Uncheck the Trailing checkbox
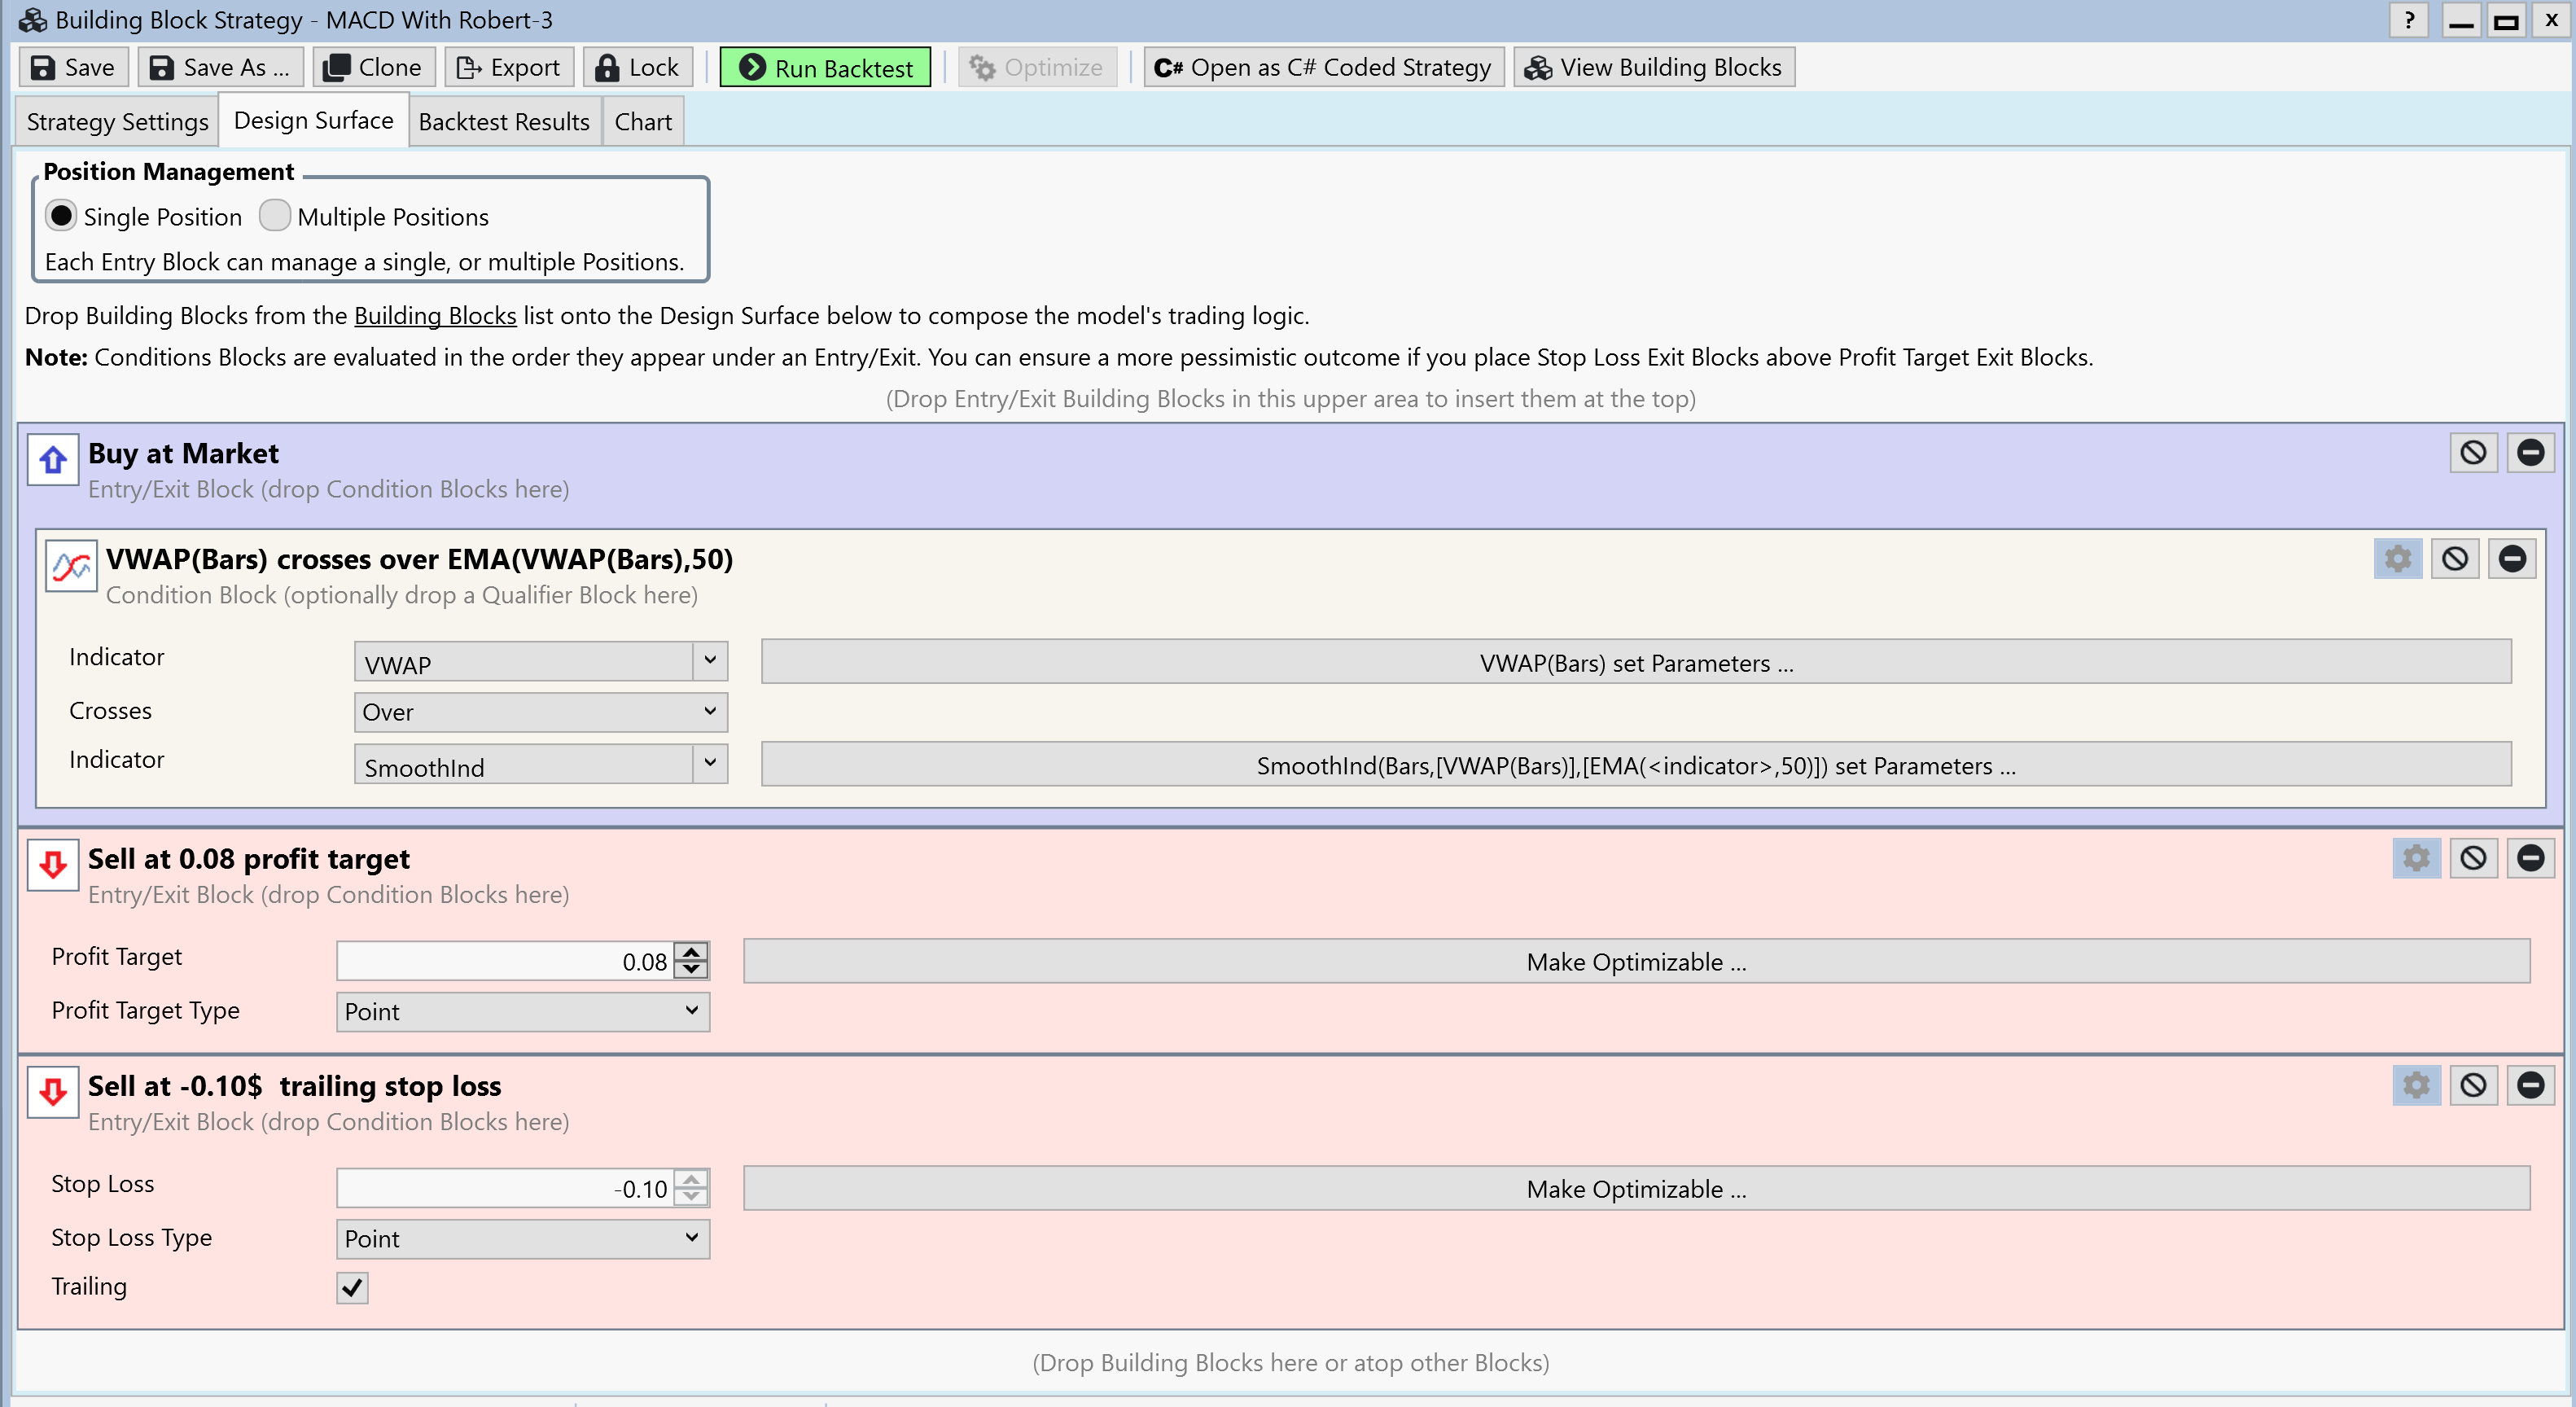 point(352,1287)
